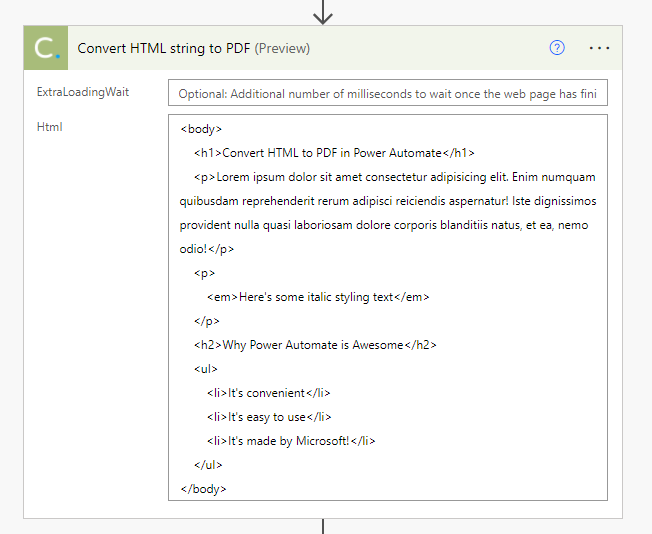
Task: Click the "(Preview)" tag in the header
Action: click(x=283, y=48)
